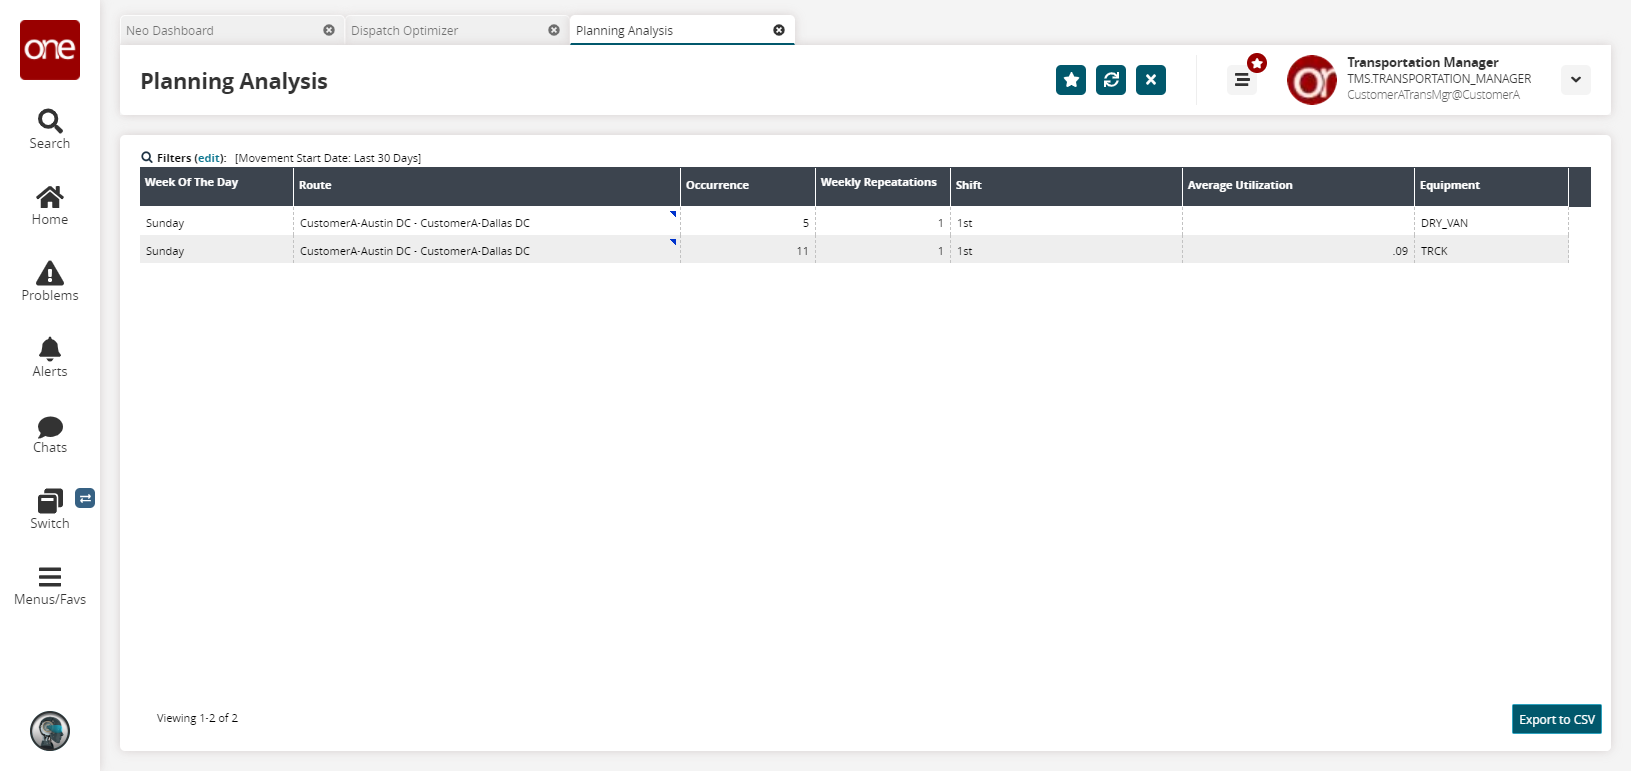Add page to favorites with star button
The width and height of the screenshot is (1631, 771).
pyautogui.click(x=1070, y=80)
